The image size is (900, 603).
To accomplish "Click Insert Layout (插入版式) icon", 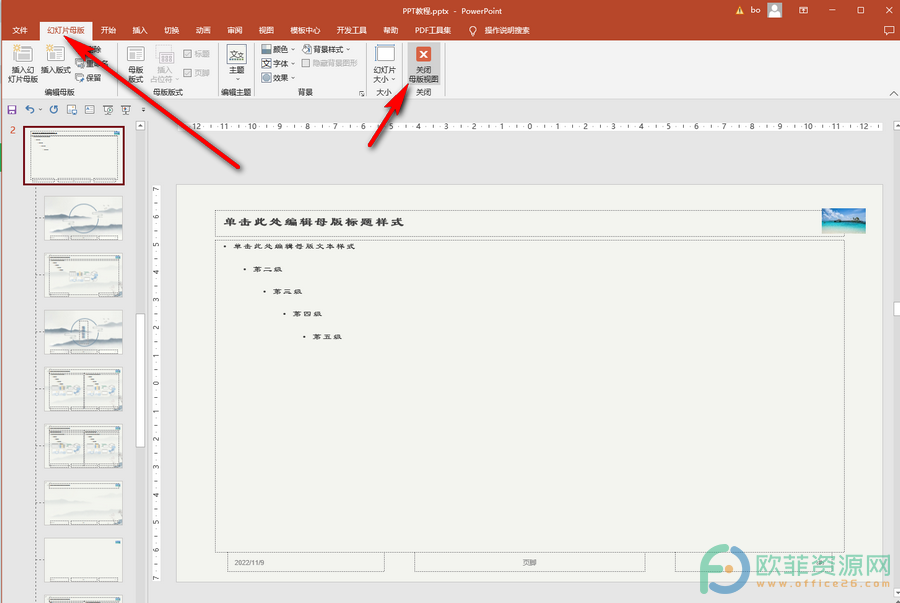I will point(56,59).
